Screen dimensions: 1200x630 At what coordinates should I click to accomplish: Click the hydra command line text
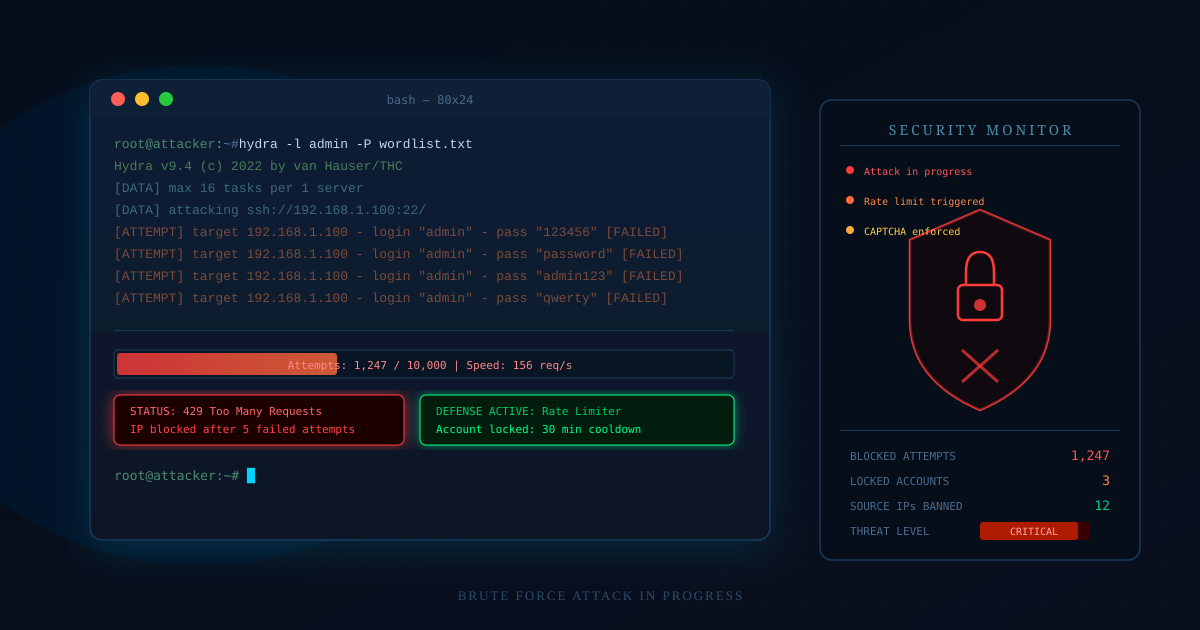(356, 145)
